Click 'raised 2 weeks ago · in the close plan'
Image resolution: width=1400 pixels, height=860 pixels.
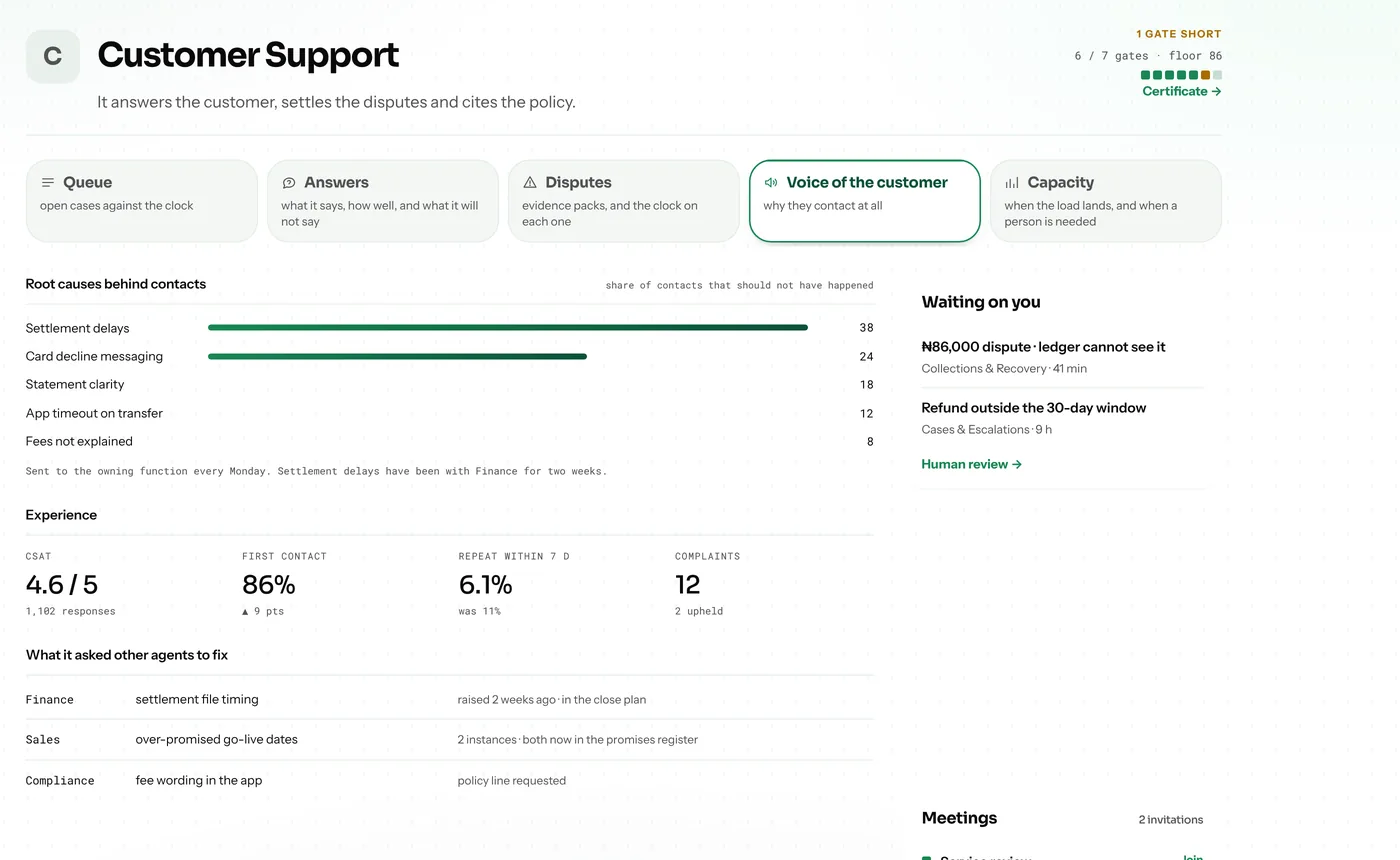(552, 700)
